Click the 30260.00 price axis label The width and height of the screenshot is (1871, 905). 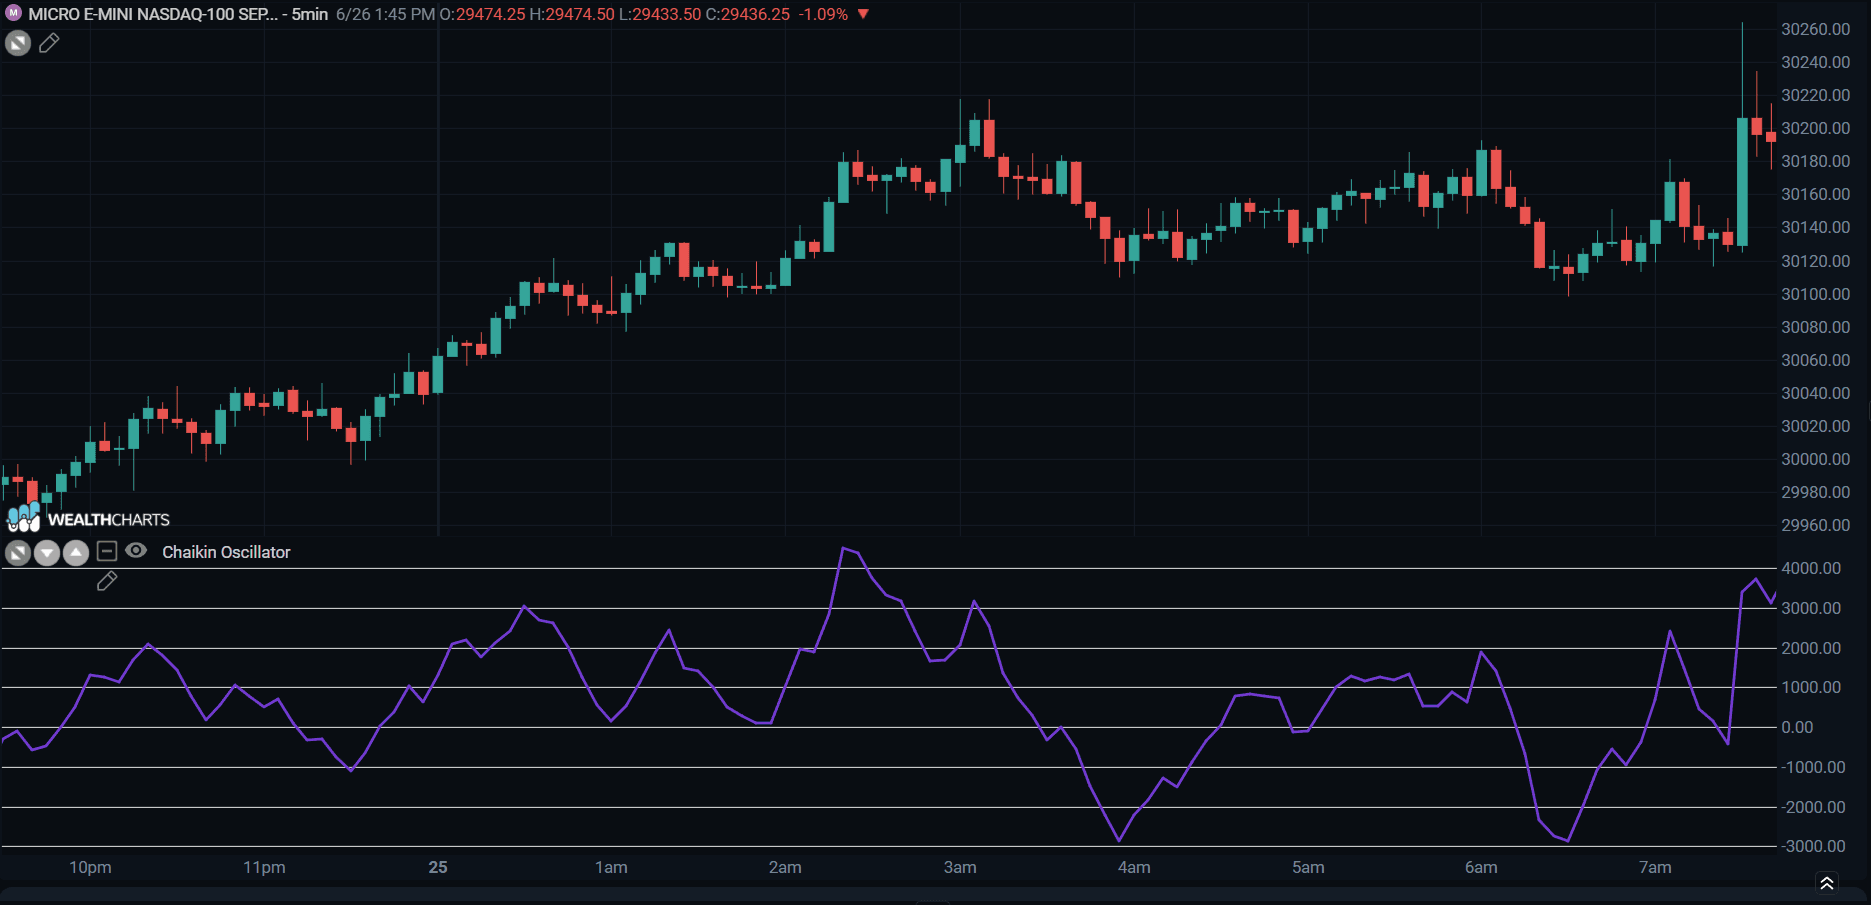pos(1816,29)
